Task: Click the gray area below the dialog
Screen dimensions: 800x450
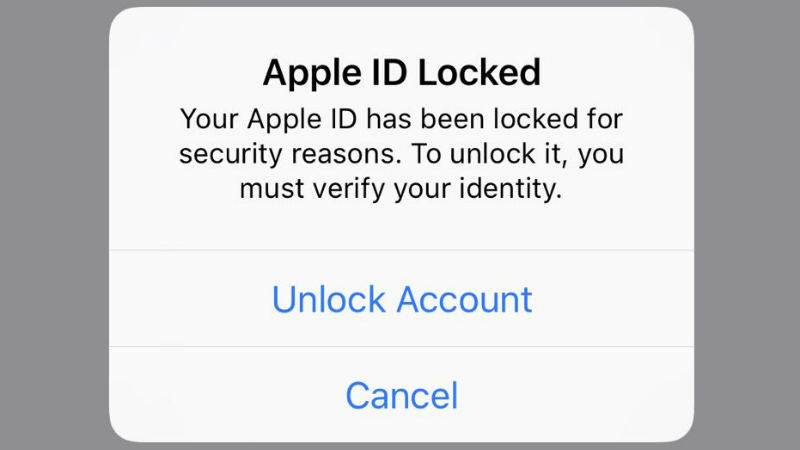Action: [x=401, y=446]
